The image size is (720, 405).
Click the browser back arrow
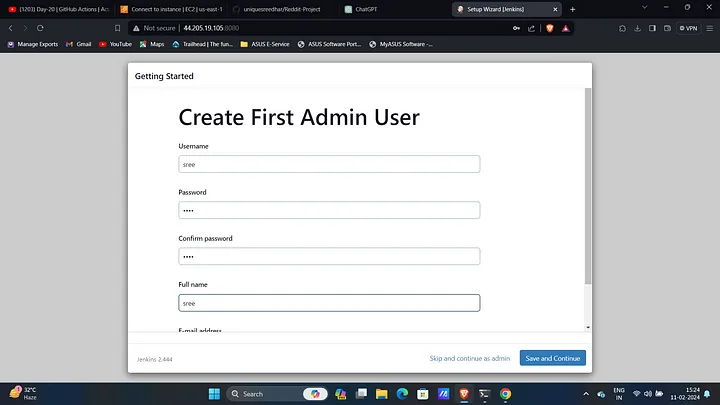point(11,28)
